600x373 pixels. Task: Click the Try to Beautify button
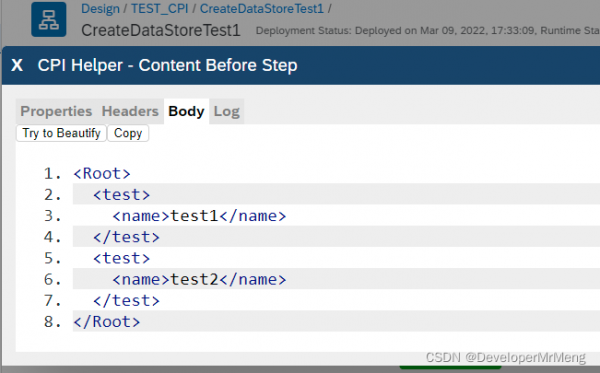pyautogui.click(x=61, y=133)
